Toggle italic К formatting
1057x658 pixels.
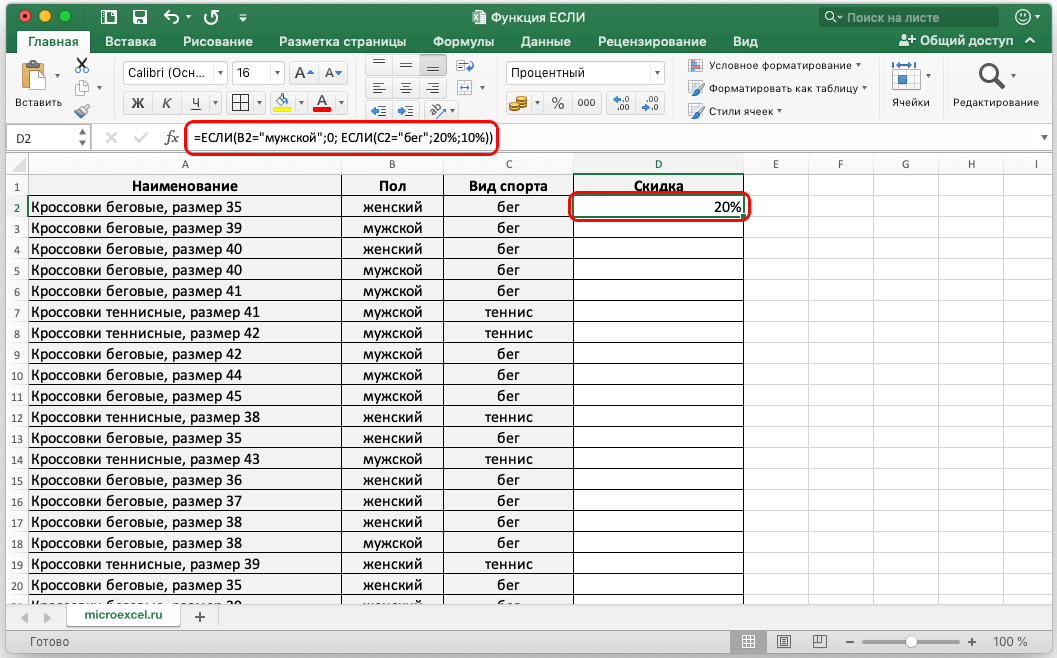coord(167,103)
